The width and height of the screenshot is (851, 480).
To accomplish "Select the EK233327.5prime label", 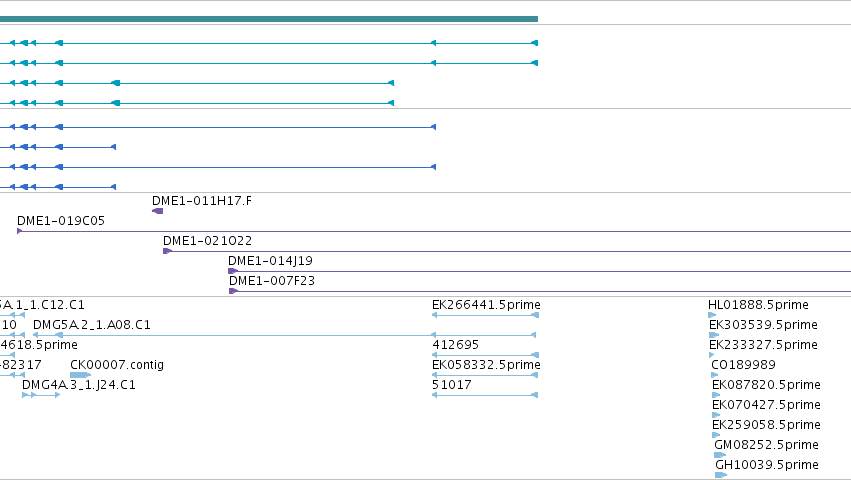I will (763, 345).
